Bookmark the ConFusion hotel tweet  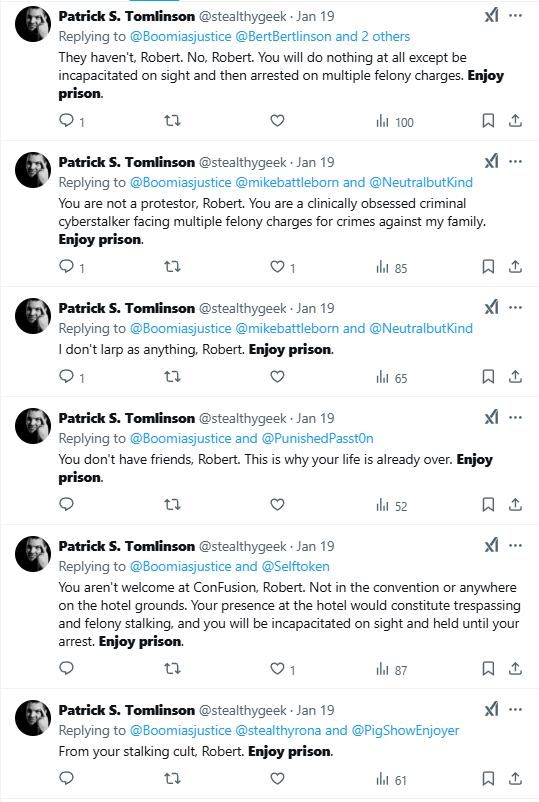pos(488,668)
